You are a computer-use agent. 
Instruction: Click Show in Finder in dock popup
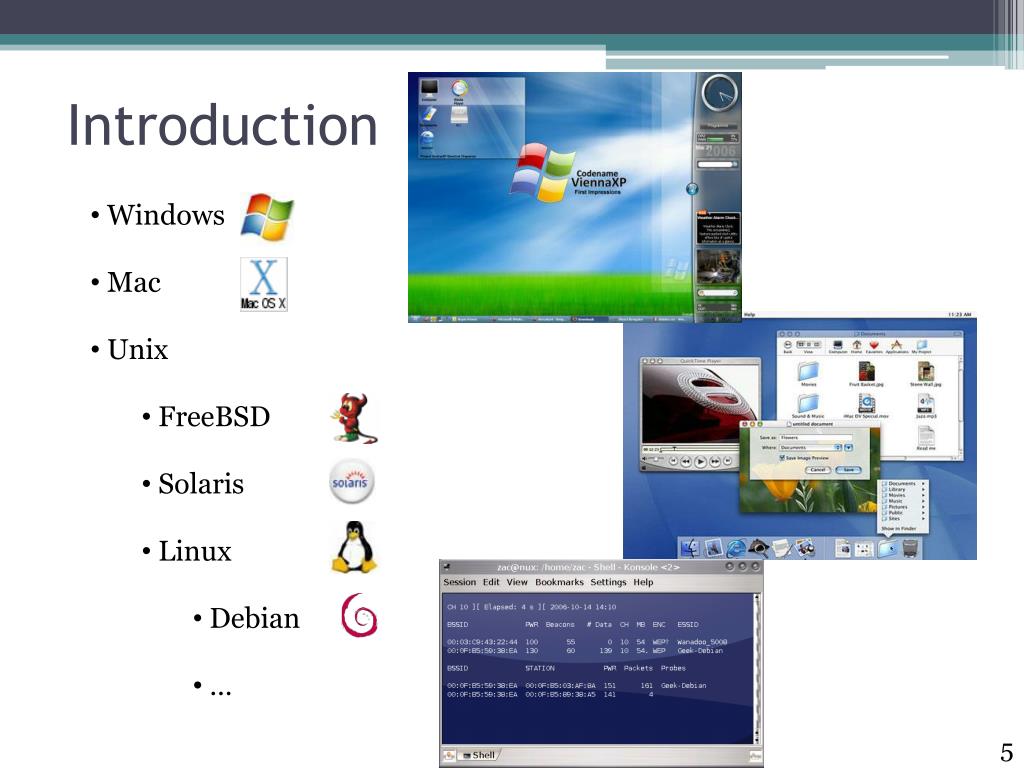(899, 528)
